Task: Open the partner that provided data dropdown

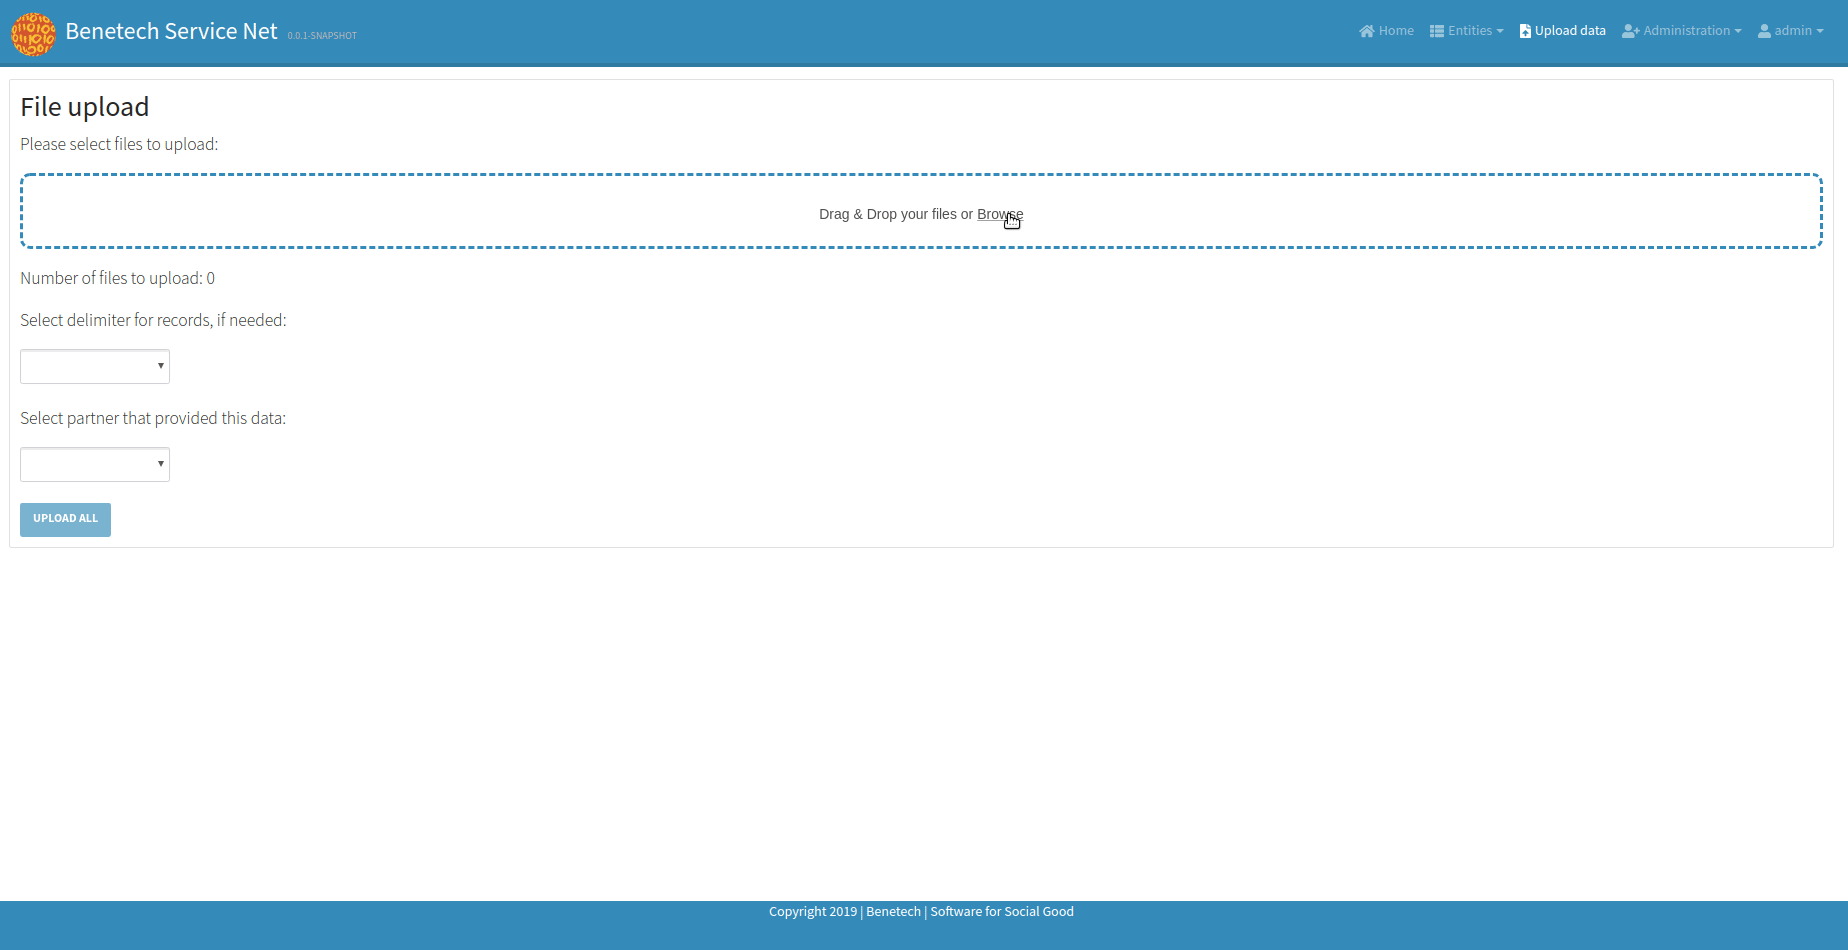Action: [95, 464]
